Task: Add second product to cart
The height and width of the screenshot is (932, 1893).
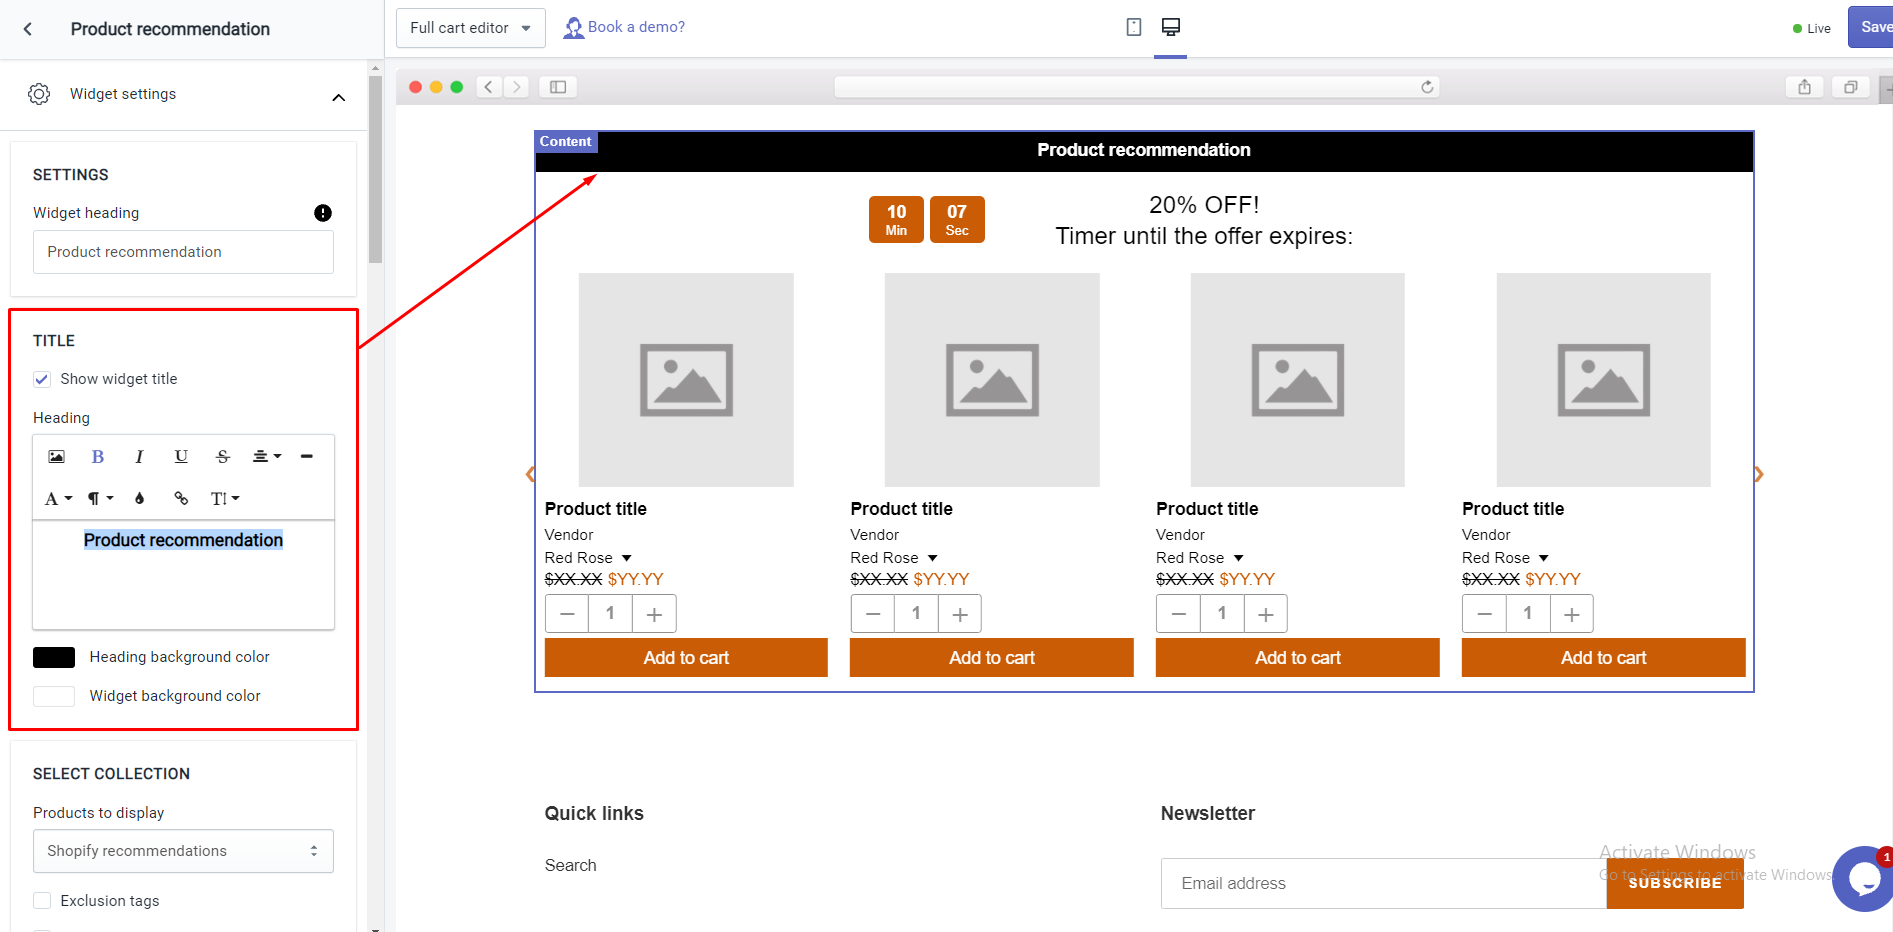Action: [x=992, y=658]
